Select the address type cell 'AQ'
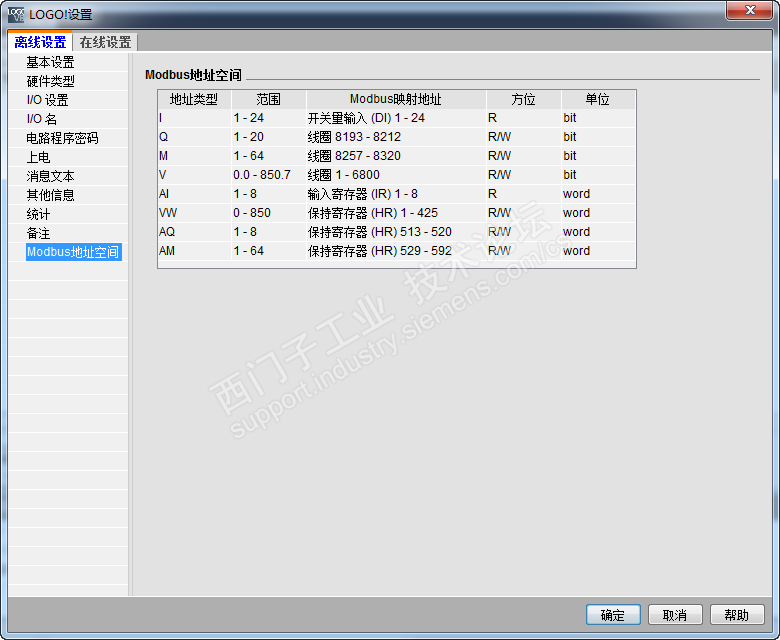The width and height of the screenshot is (780, 640). [195, 232]
